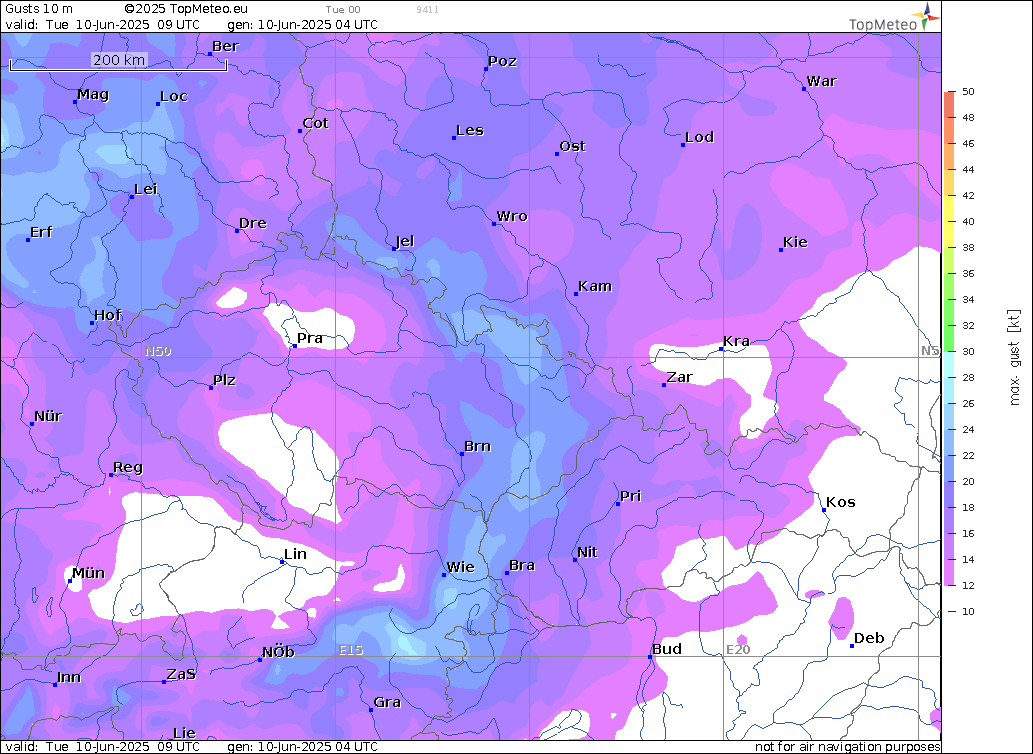Click the 'Gusts 10 m' title text
Image resolution: width=1033 pixels, height=754 pixels.
(39, 9)
